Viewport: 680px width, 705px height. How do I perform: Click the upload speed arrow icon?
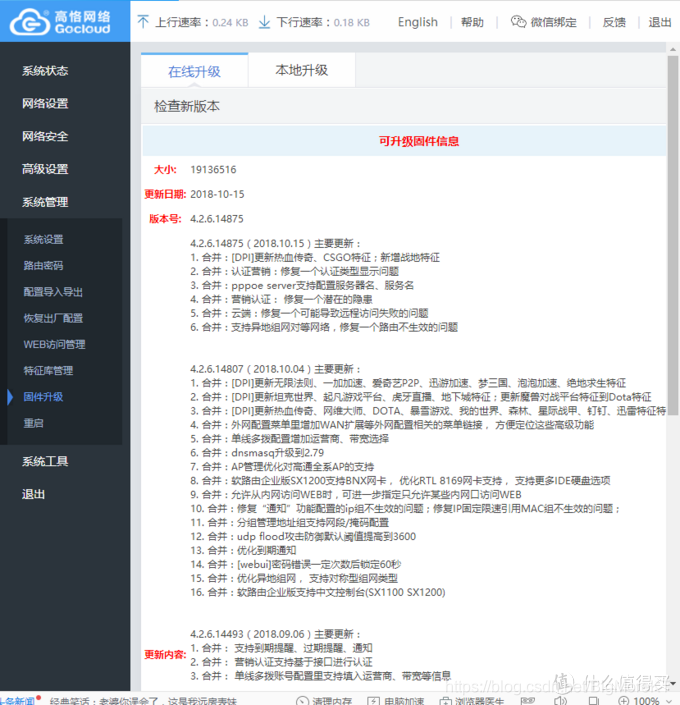point(143,22)
